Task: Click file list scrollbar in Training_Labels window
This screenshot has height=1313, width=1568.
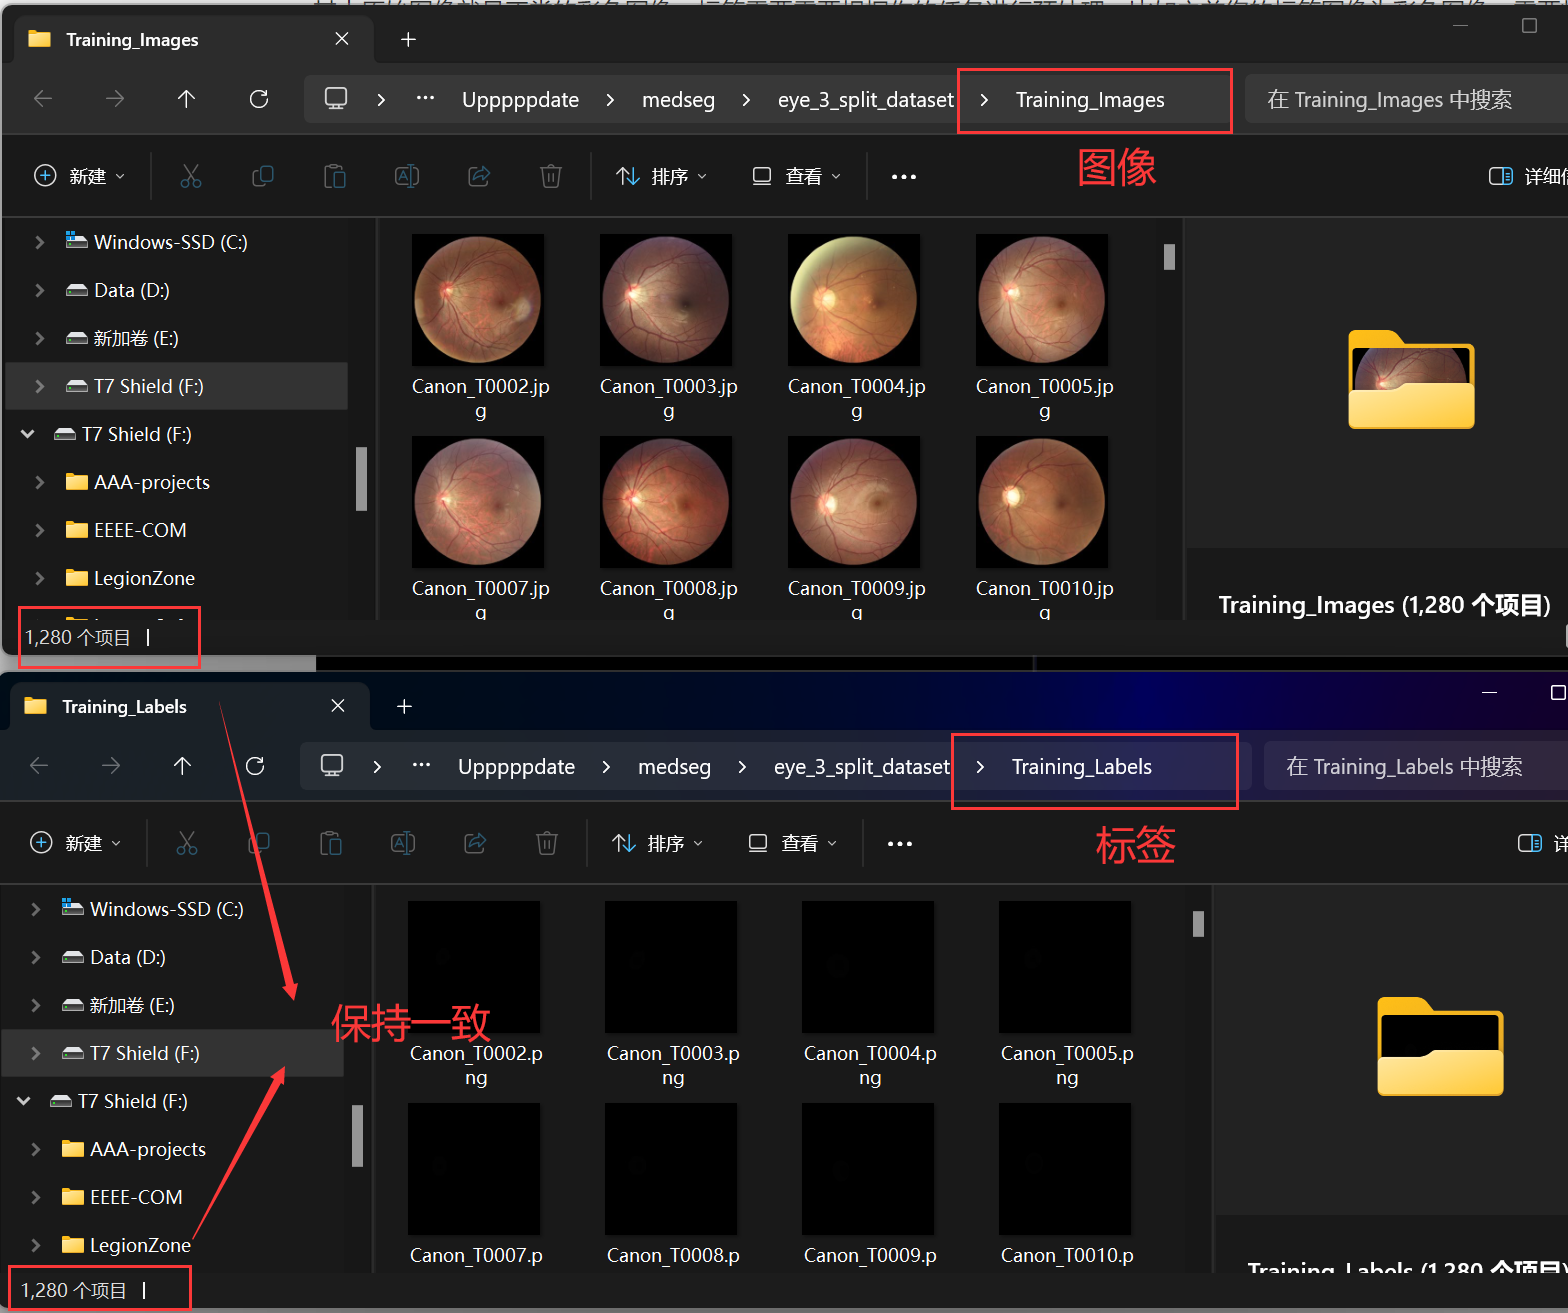Action: (x=1198, y=924)
